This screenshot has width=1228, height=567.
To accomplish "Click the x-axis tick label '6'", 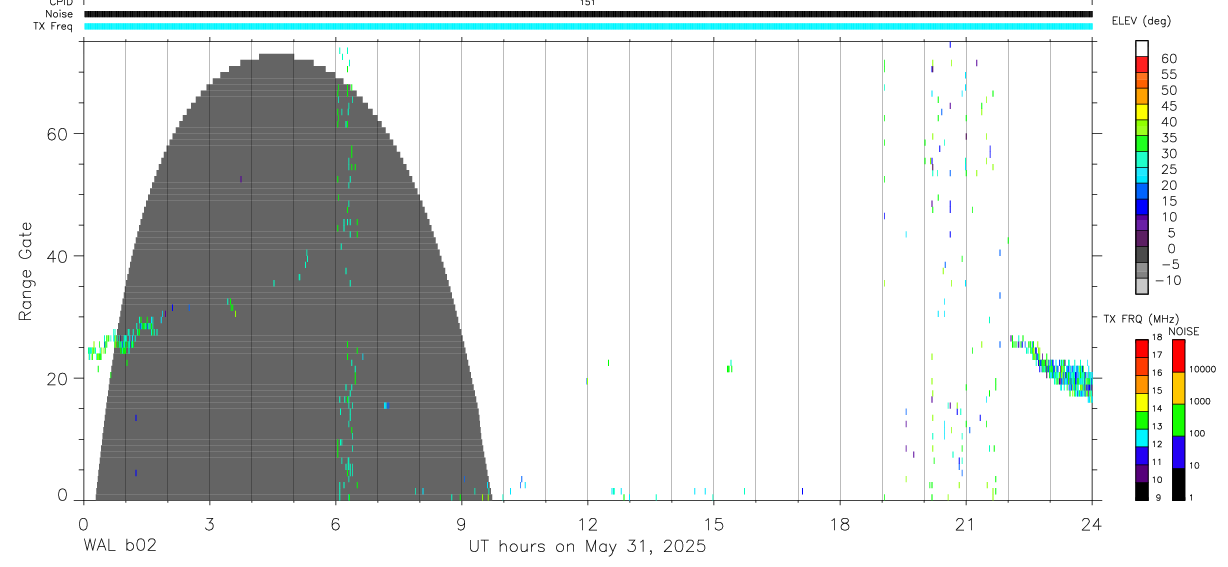I will (x=335, y=523).
